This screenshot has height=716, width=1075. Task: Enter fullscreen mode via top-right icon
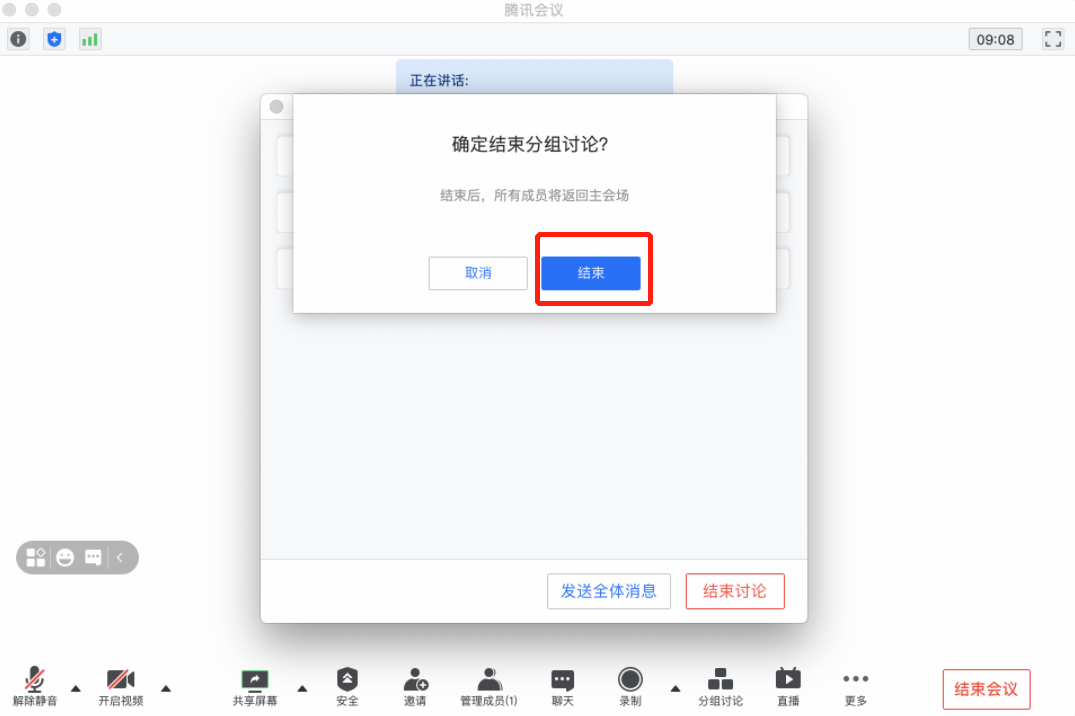click(x=1053, y=39)
